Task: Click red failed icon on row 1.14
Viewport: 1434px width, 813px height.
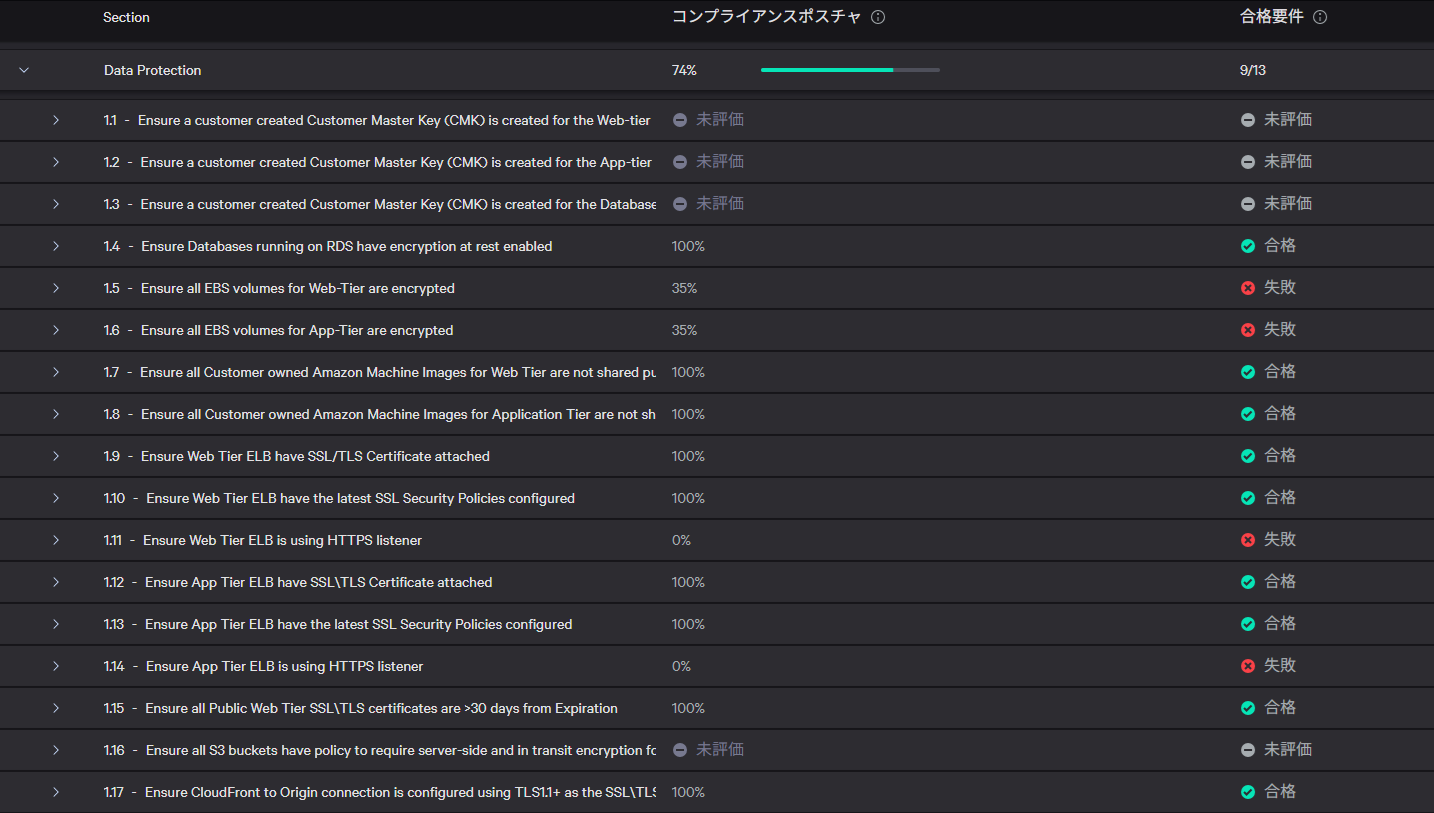Action: point(1248,666)
